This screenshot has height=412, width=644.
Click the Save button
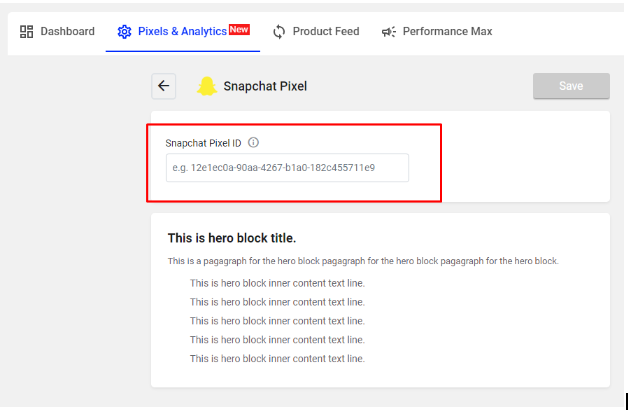[571, 86]
